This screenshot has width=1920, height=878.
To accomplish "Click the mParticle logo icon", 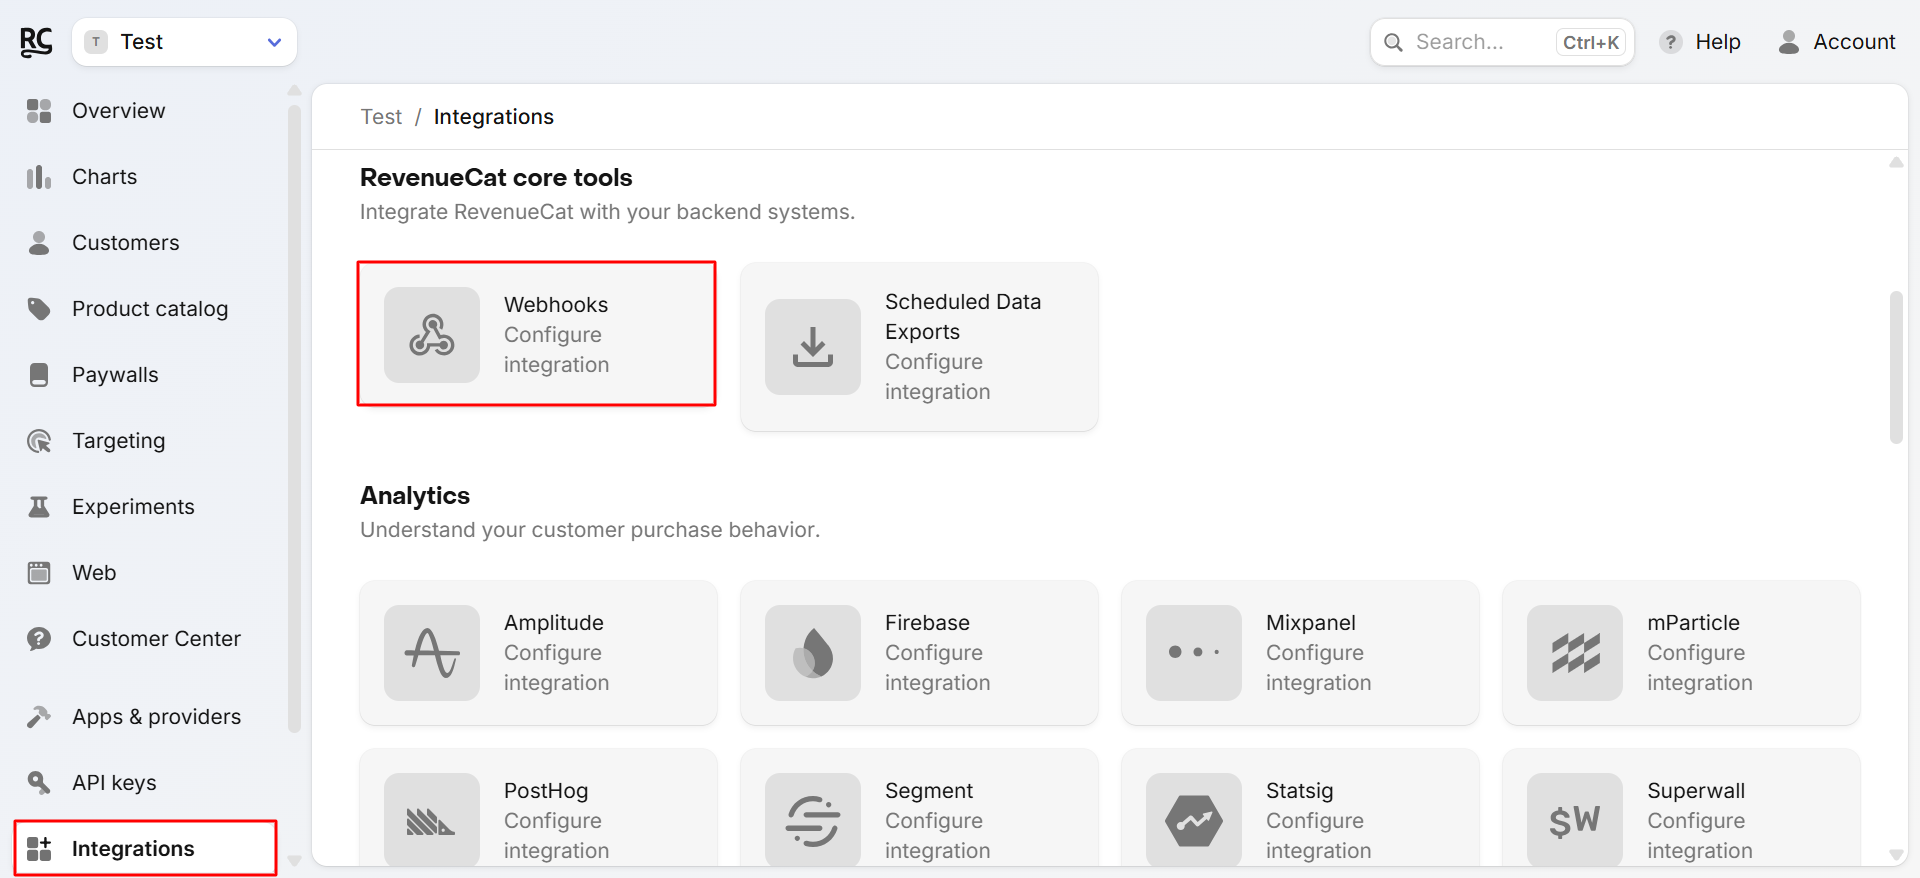I will 1575,653.
